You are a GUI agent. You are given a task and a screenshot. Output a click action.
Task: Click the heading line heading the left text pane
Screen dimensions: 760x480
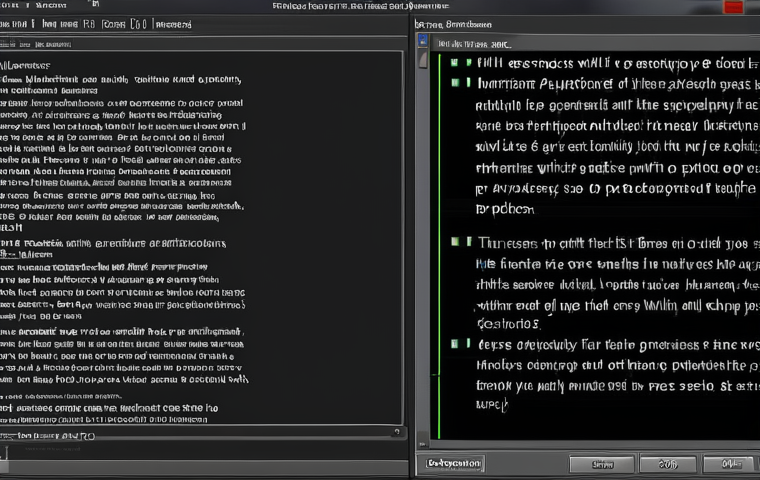pyautogui.click(x=25, y=65)
